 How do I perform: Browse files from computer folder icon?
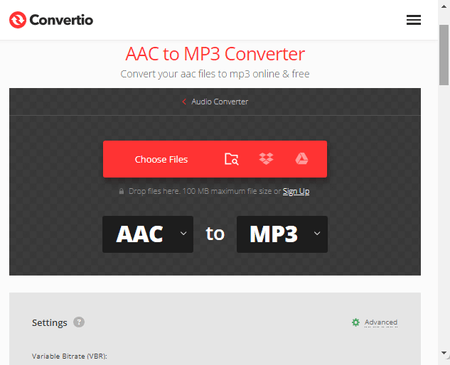[x=231, y=159]
